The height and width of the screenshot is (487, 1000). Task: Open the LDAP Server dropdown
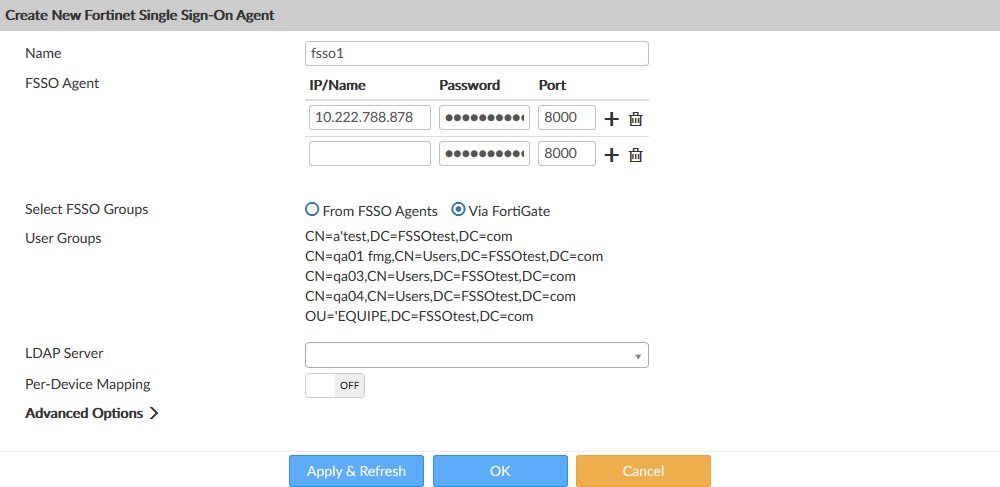pyautogui.click(x=476, y=355)
